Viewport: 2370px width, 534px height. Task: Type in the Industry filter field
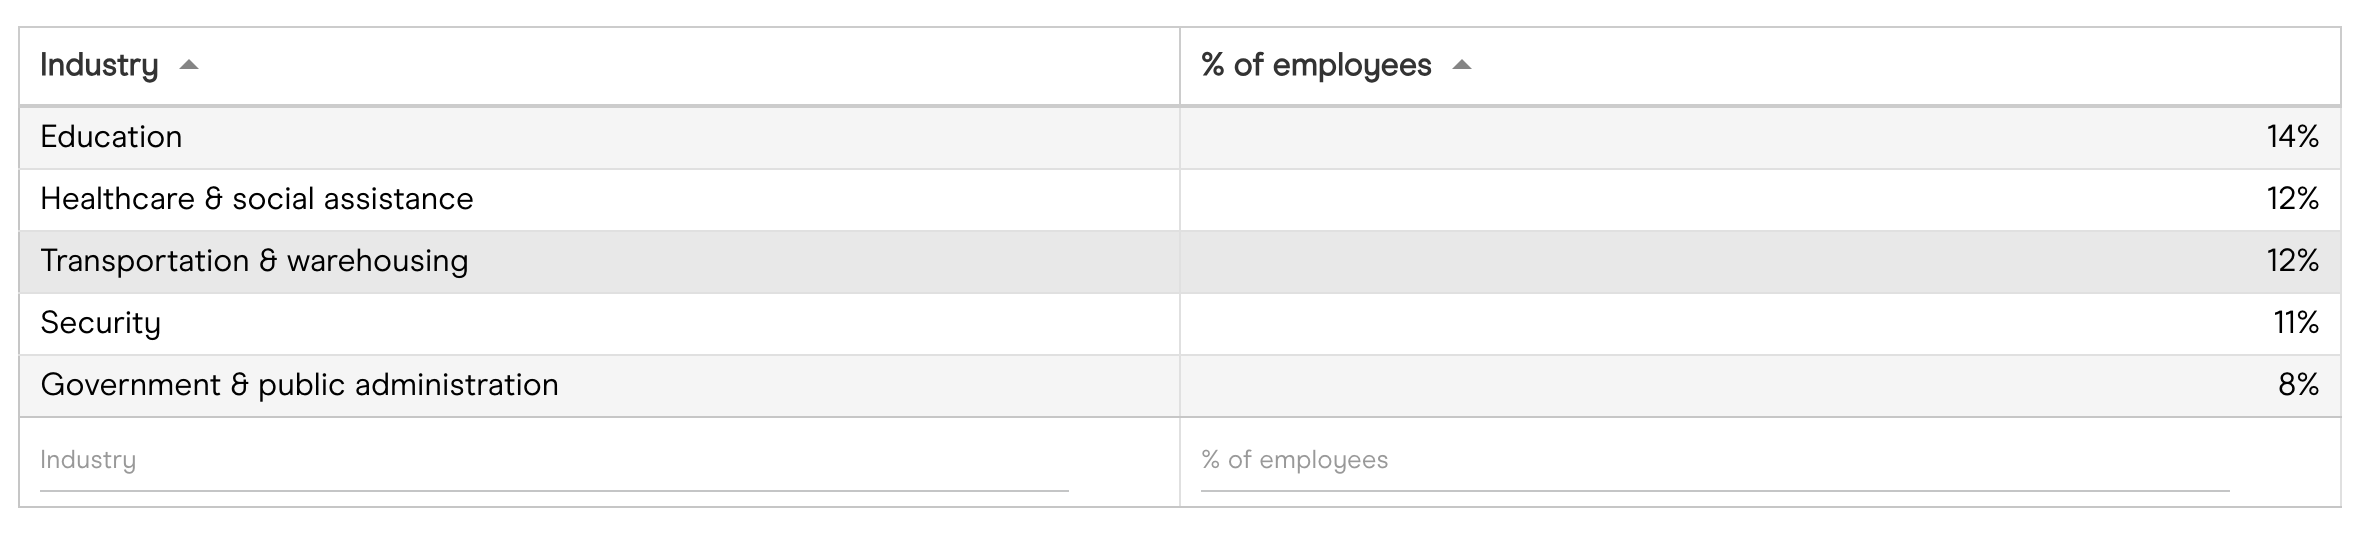pyautogui.click(x=553, y=460)
